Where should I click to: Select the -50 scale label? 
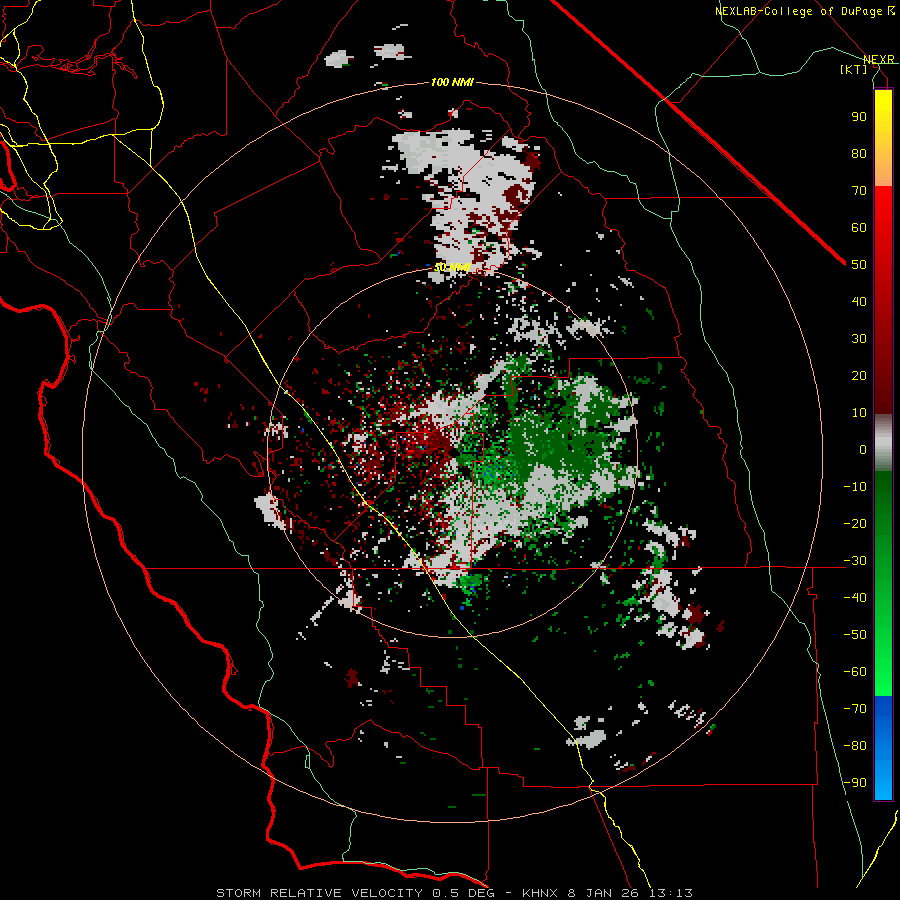tap(855, 634)
